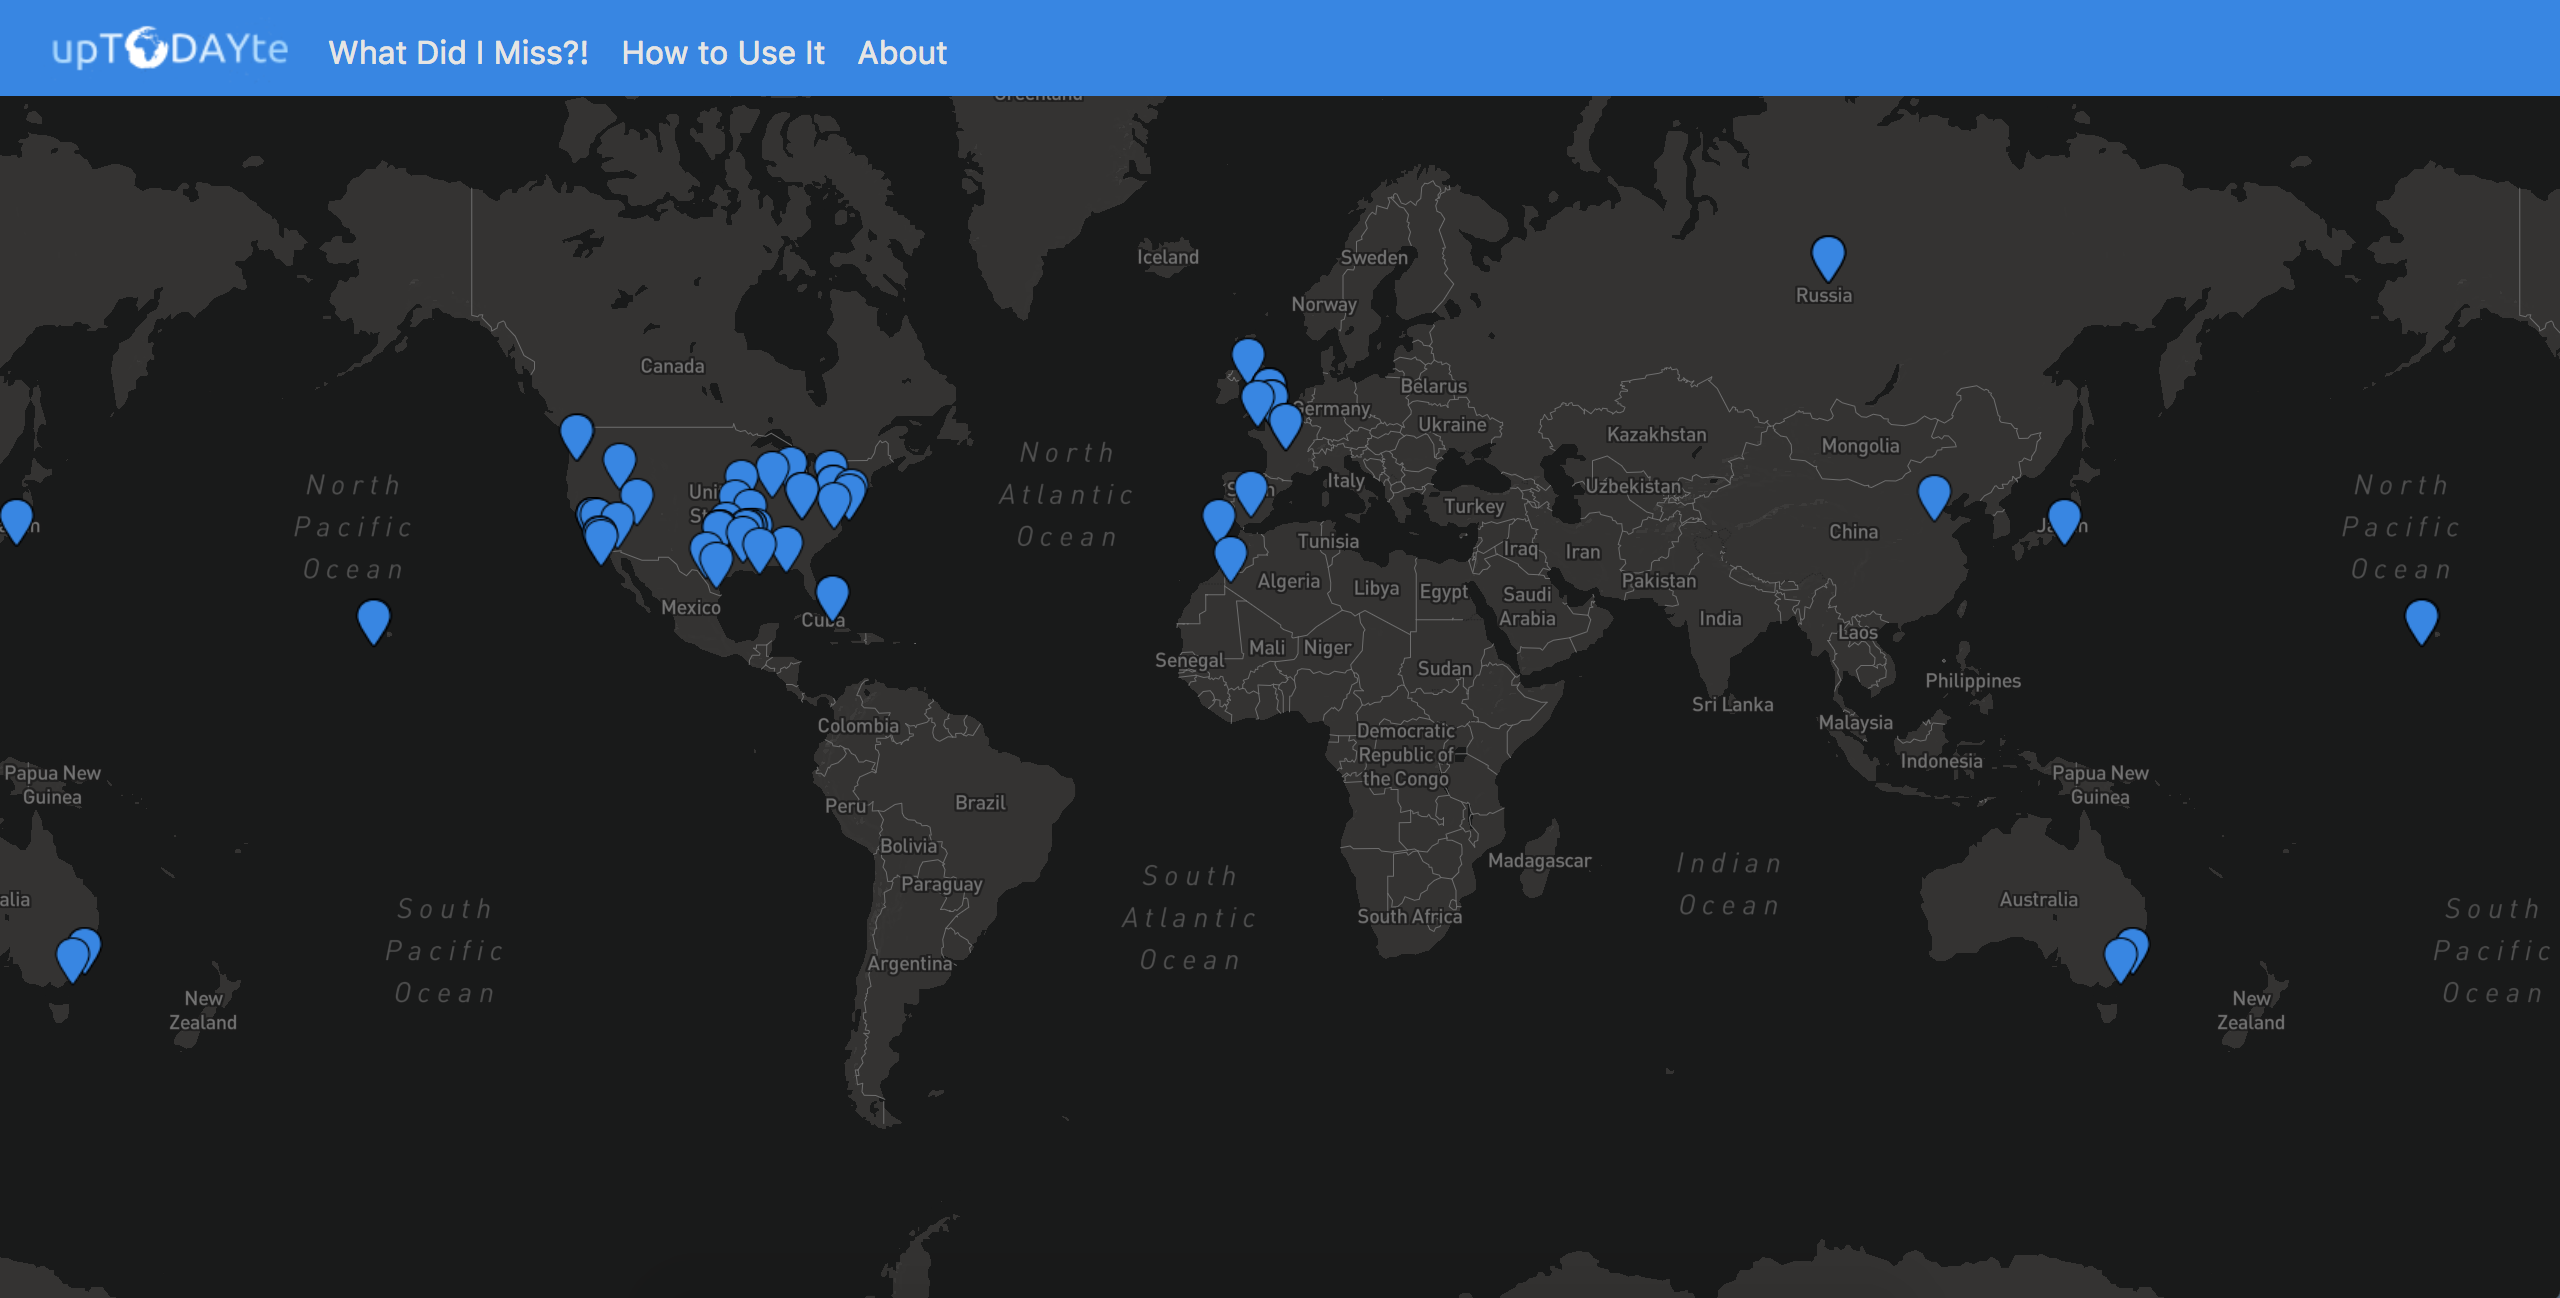Select the northernmost marker over the United Kingdom

tap(1247, 356)
